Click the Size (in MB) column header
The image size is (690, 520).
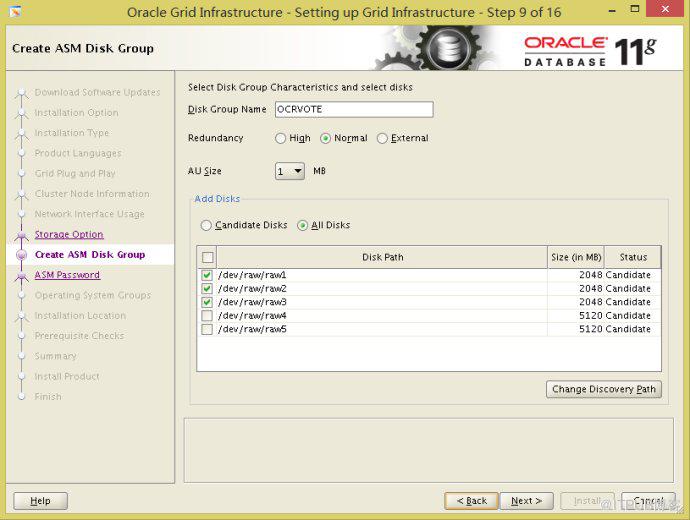coord(576,257)
